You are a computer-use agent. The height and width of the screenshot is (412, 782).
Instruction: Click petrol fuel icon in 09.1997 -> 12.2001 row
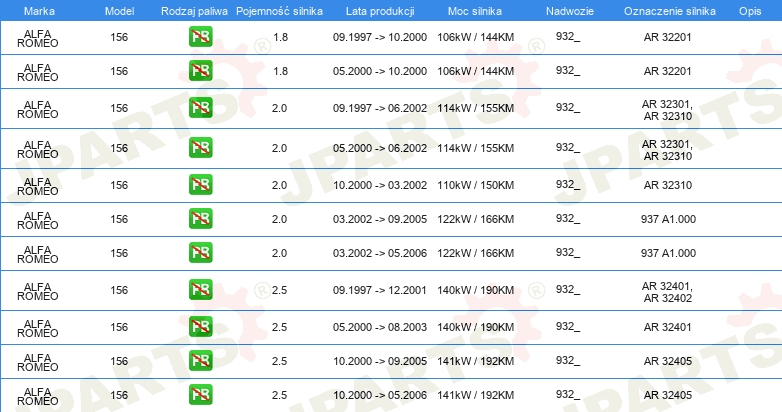[x=200, y=290]
